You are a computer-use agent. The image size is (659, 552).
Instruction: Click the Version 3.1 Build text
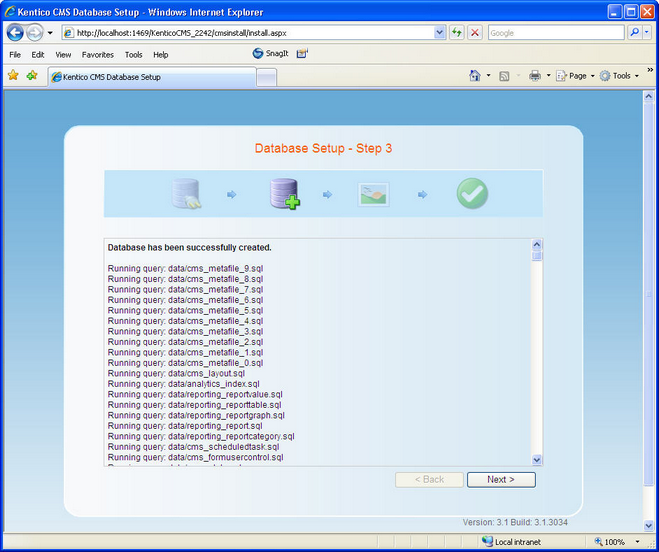(x=515, y=522)
